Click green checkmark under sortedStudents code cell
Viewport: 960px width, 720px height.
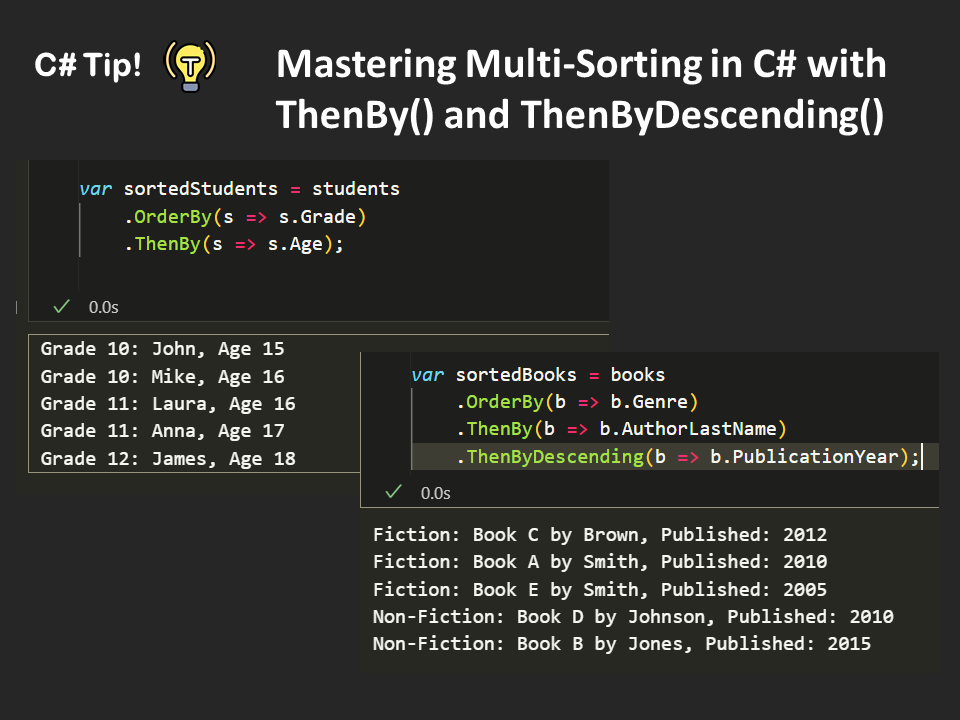click(62, 306)
